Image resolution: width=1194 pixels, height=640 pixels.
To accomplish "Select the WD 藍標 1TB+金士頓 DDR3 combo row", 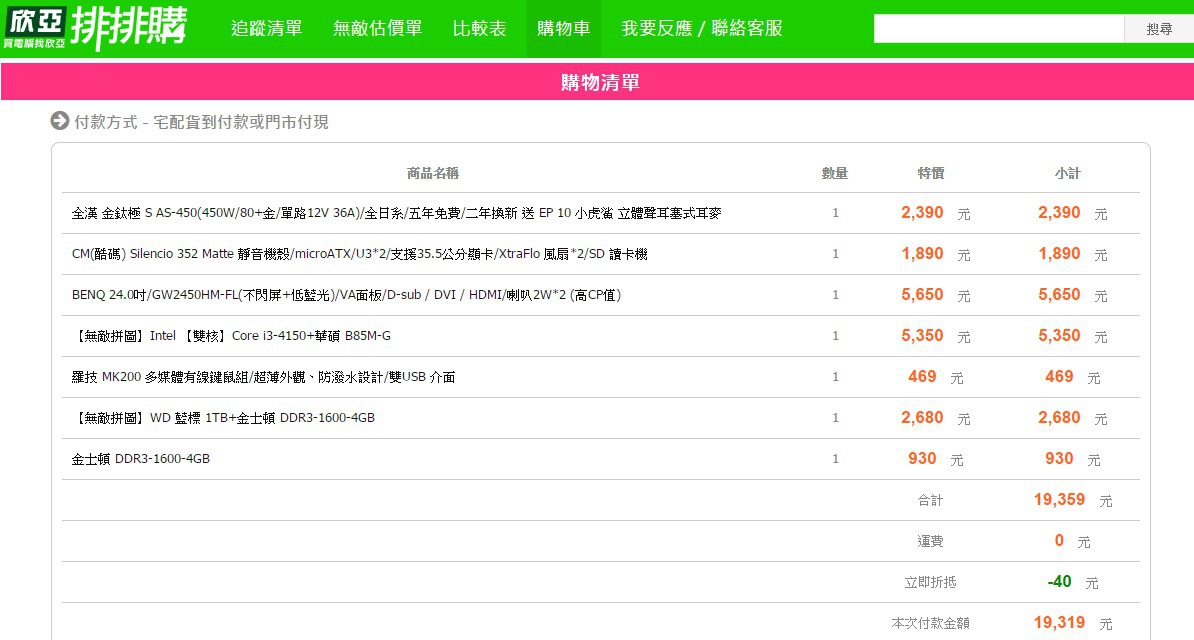I will tap(601, 418).
